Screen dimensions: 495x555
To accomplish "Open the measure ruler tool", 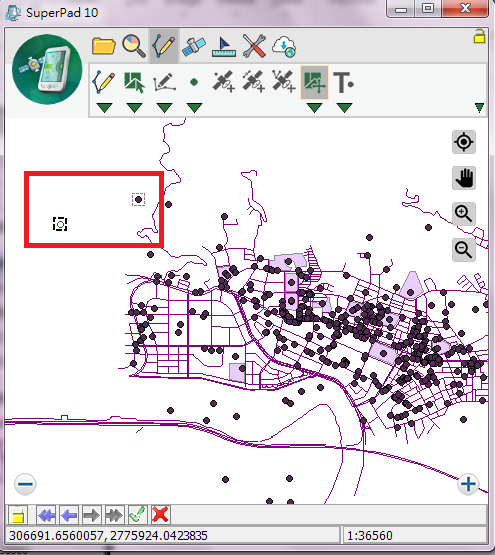I will [224, 47].
